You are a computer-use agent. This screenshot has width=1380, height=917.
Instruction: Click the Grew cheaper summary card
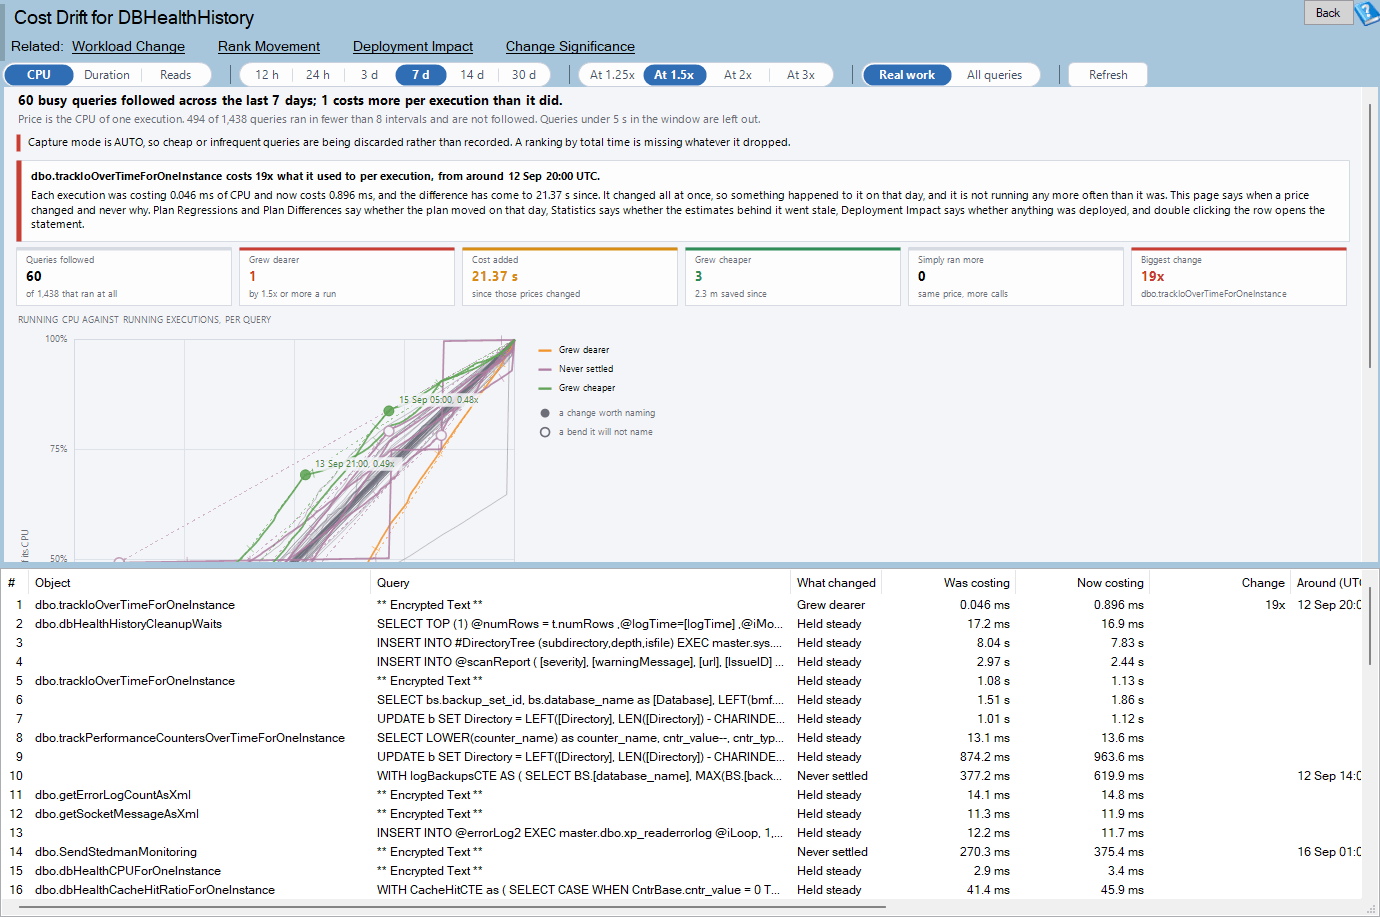pos(793,276)
